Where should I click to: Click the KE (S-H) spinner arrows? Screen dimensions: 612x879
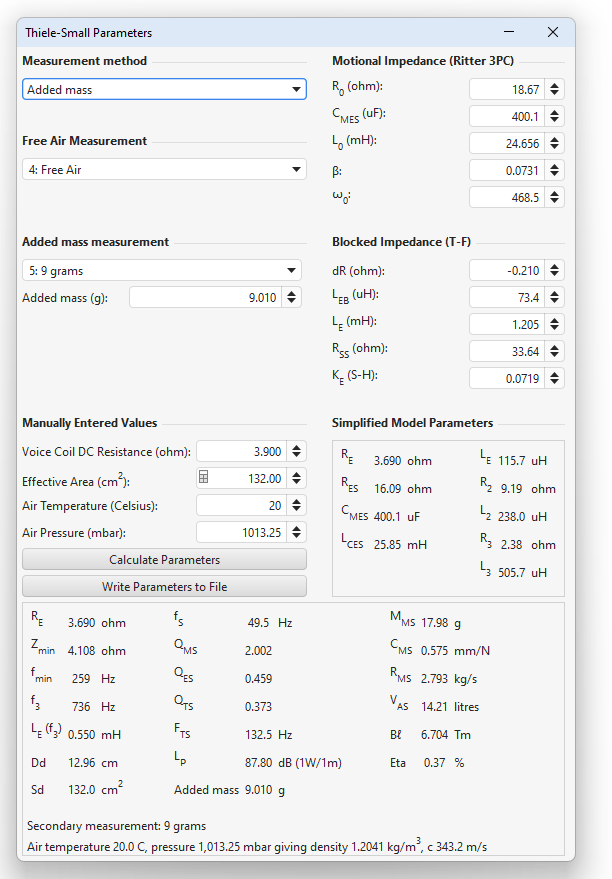pos(554,378)
